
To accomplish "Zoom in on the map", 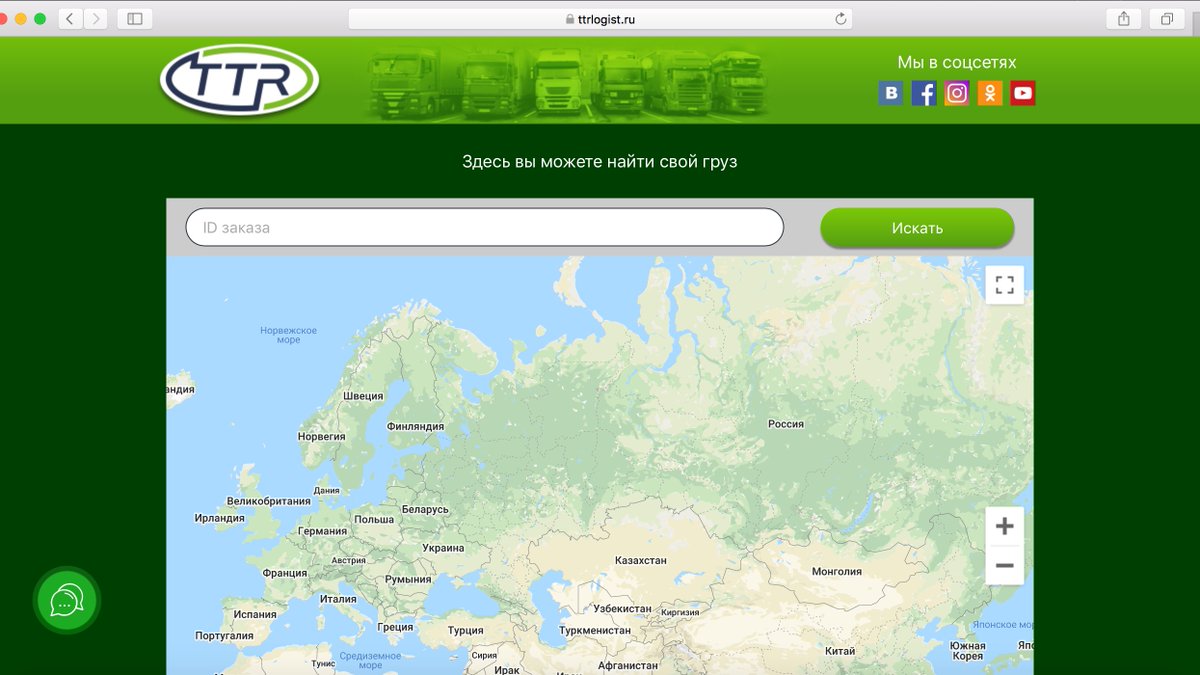I will point(1005,526).
